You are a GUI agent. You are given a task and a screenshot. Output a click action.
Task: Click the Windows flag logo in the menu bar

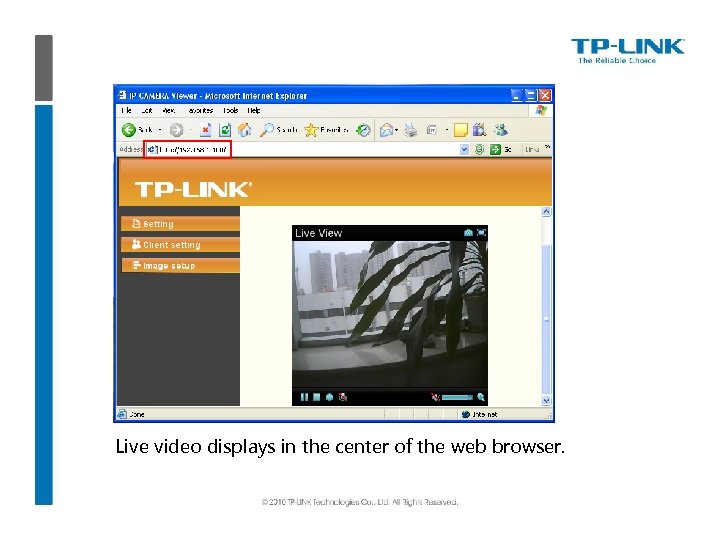pos(541,111)
